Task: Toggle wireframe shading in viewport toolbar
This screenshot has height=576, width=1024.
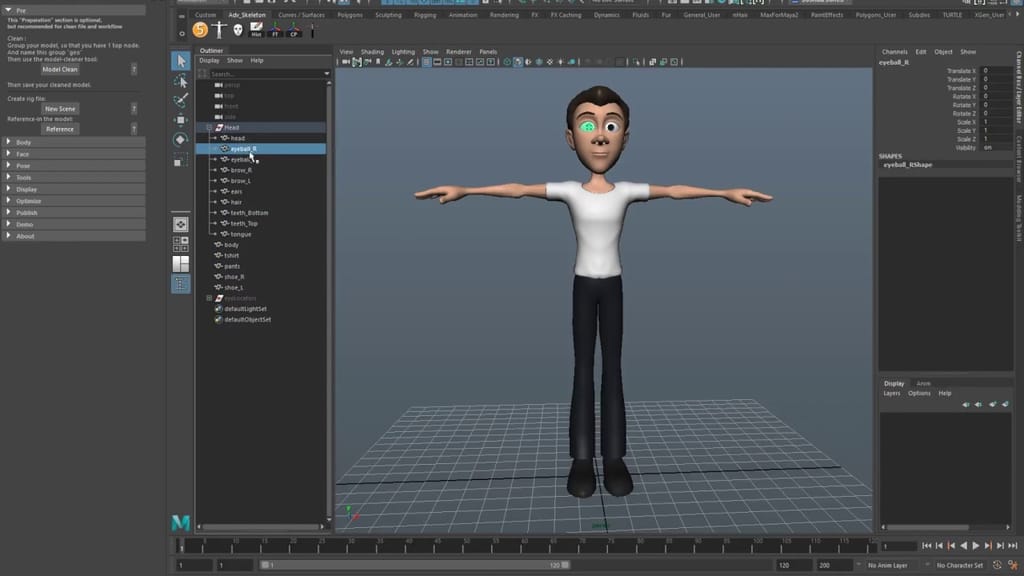Action: 507,62
